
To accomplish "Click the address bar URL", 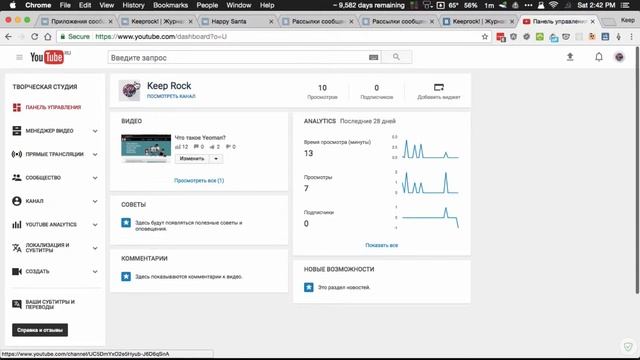I will pos(161,37).
